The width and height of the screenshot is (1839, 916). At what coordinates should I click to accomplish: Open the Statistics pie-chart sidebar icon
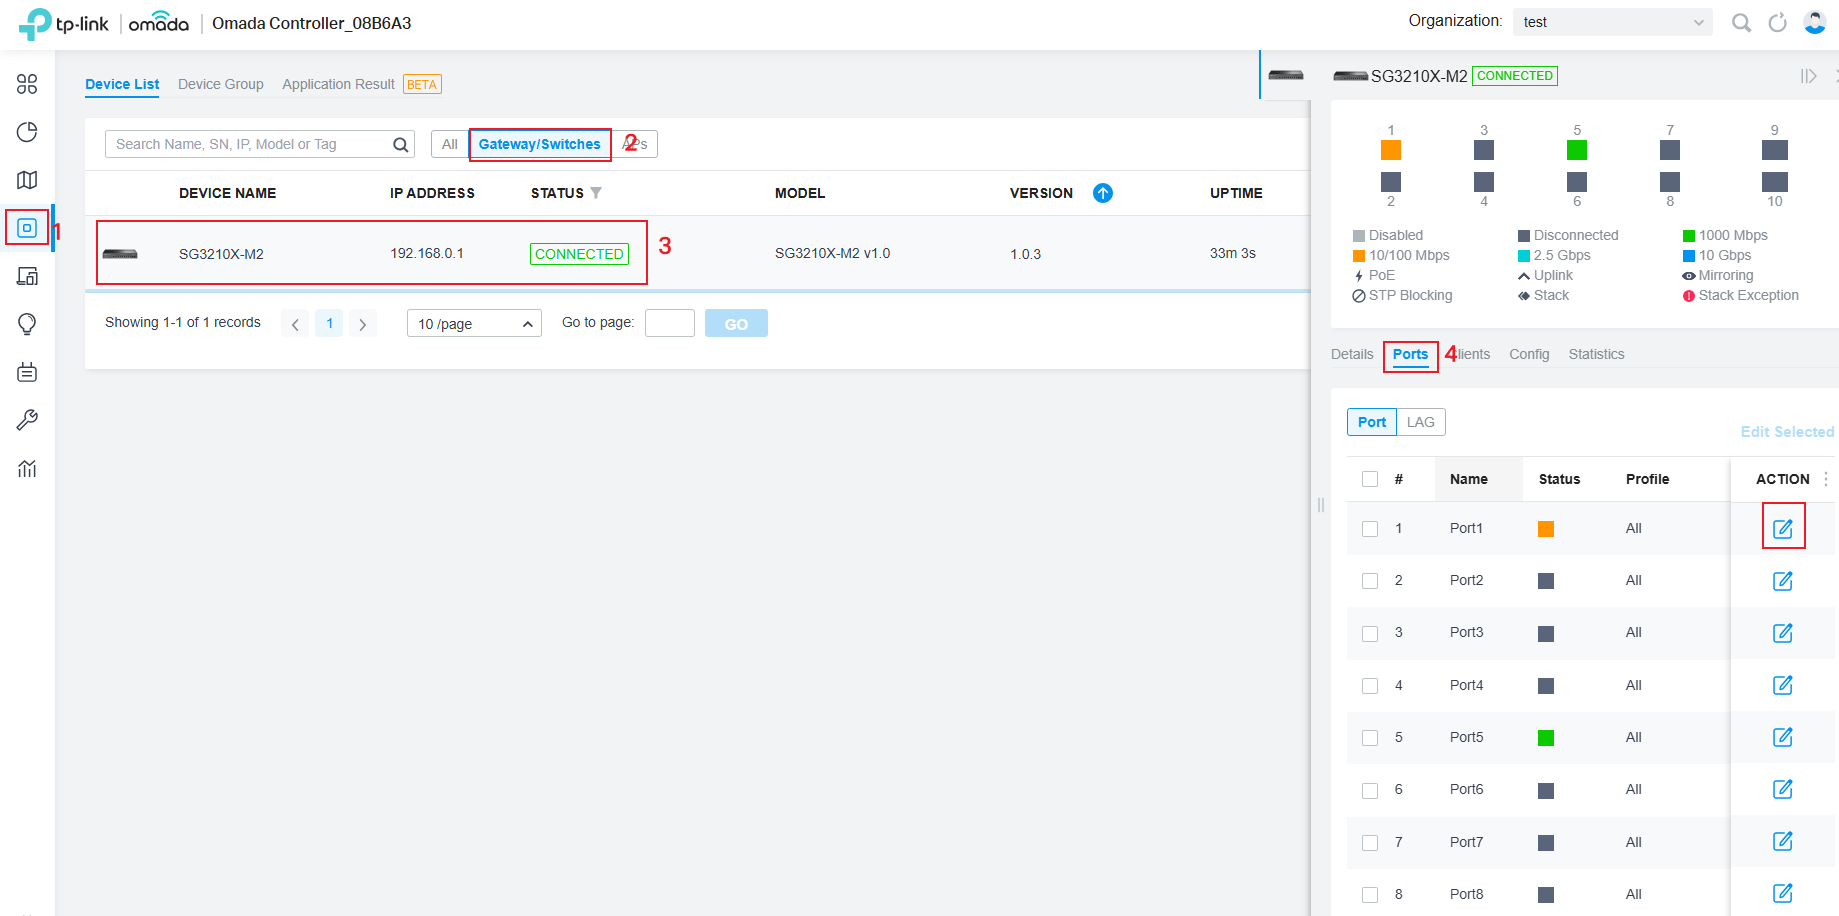coord(27,132)
